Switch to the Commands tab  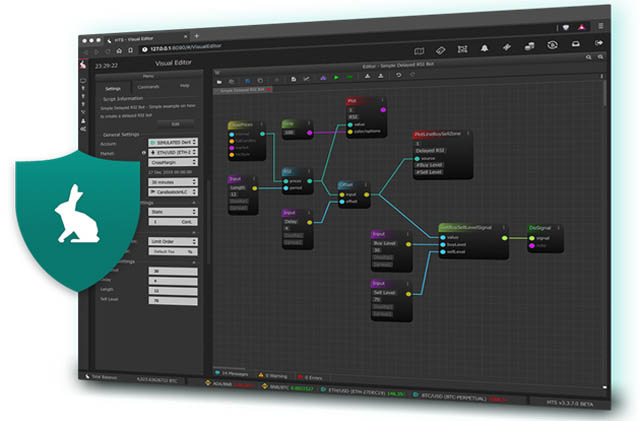tap(148, 87)
